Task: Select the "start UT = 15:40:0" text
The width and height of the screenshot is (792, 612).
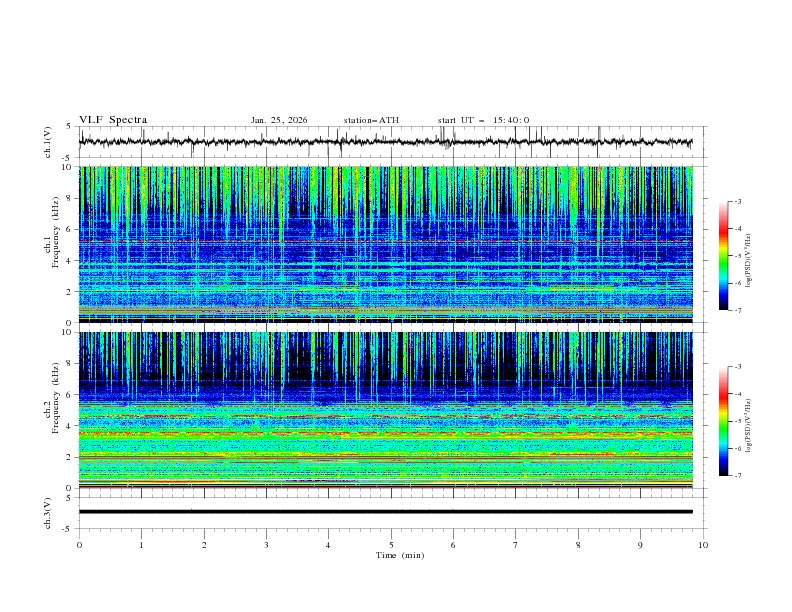Action: coord(483,120)
